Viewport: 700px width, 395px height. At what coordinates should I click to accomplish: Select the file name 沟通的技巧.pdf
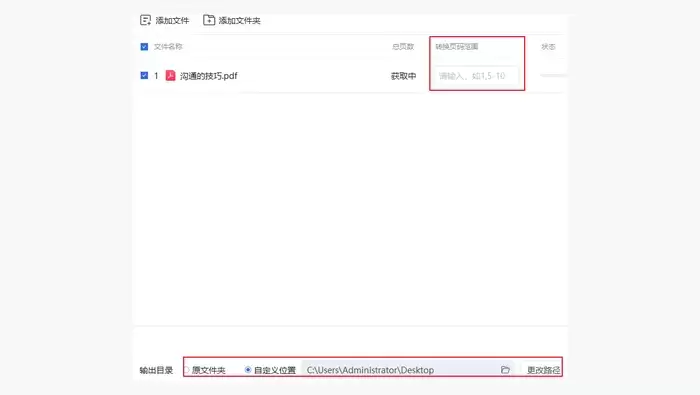tap(208, 76)
